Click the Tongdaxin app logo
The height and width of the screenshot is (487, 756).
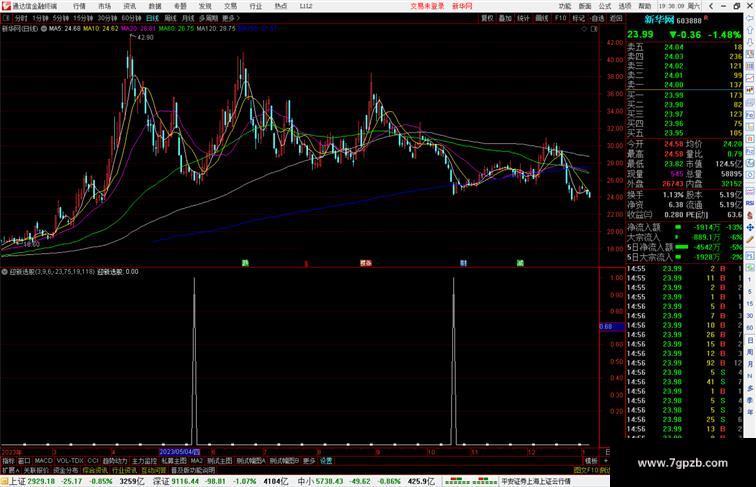click(6, 6)
